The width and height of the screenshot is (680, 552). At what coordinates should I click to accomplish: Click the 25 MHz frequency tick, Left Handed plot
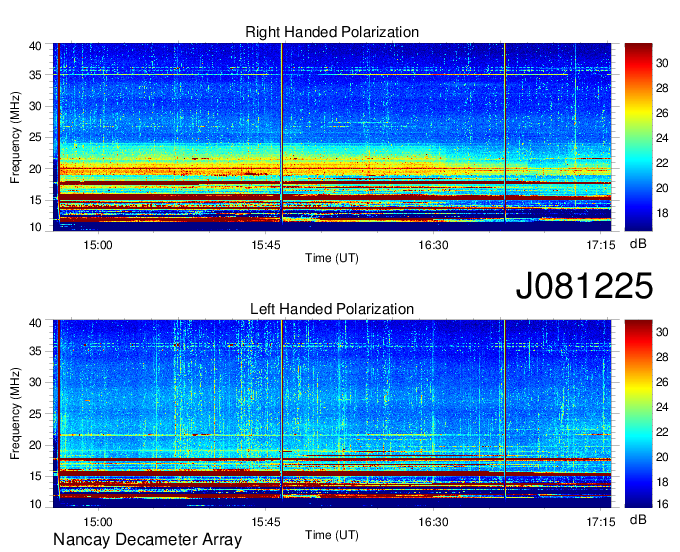(x=35, y=414)
